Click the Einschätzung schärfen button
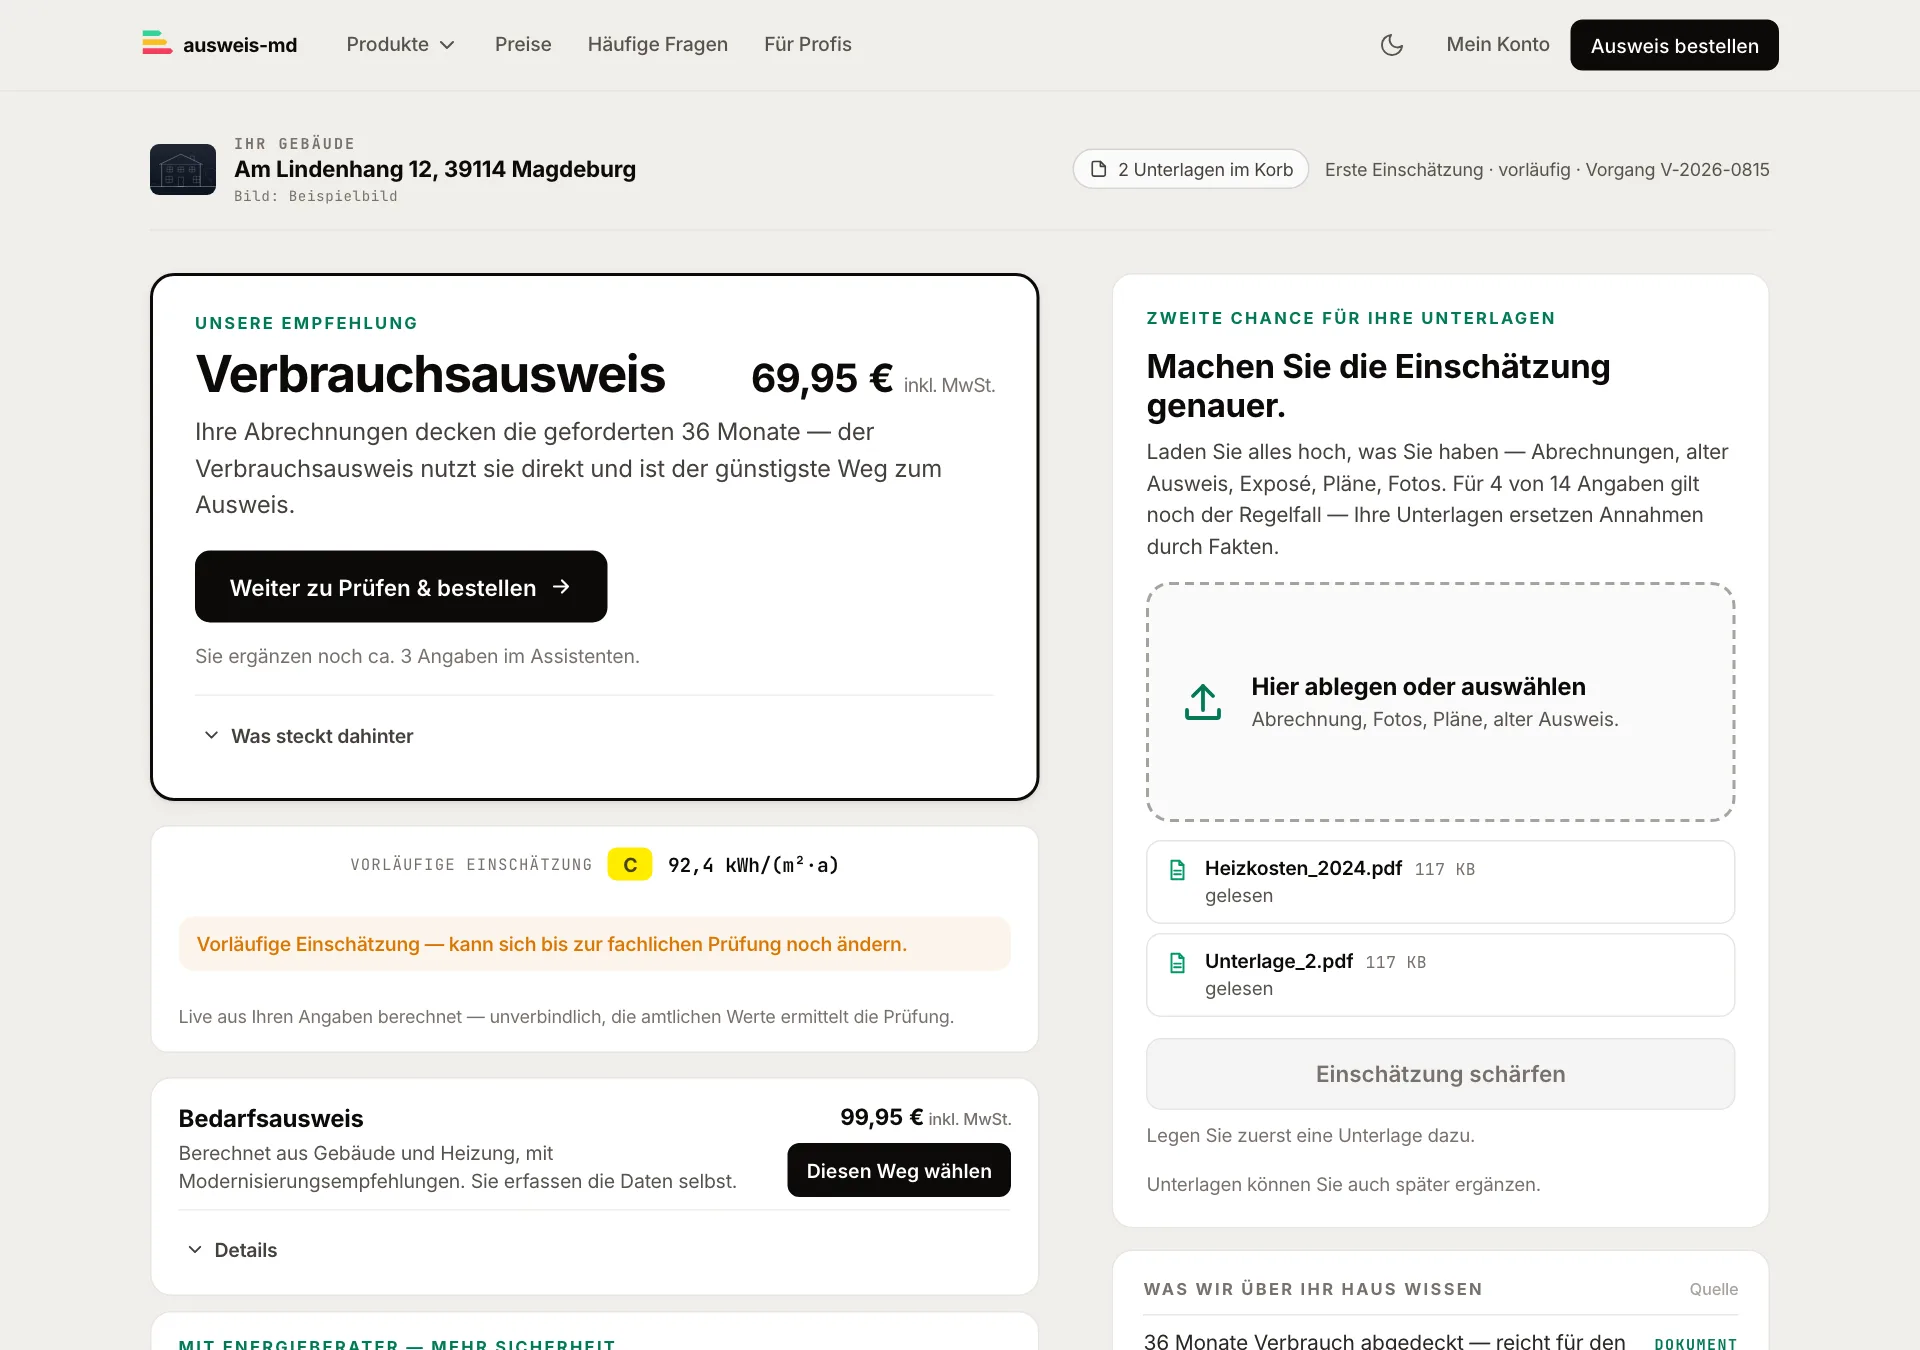Viewport: 1920px width, 1350px height. coord(1440,1074)
